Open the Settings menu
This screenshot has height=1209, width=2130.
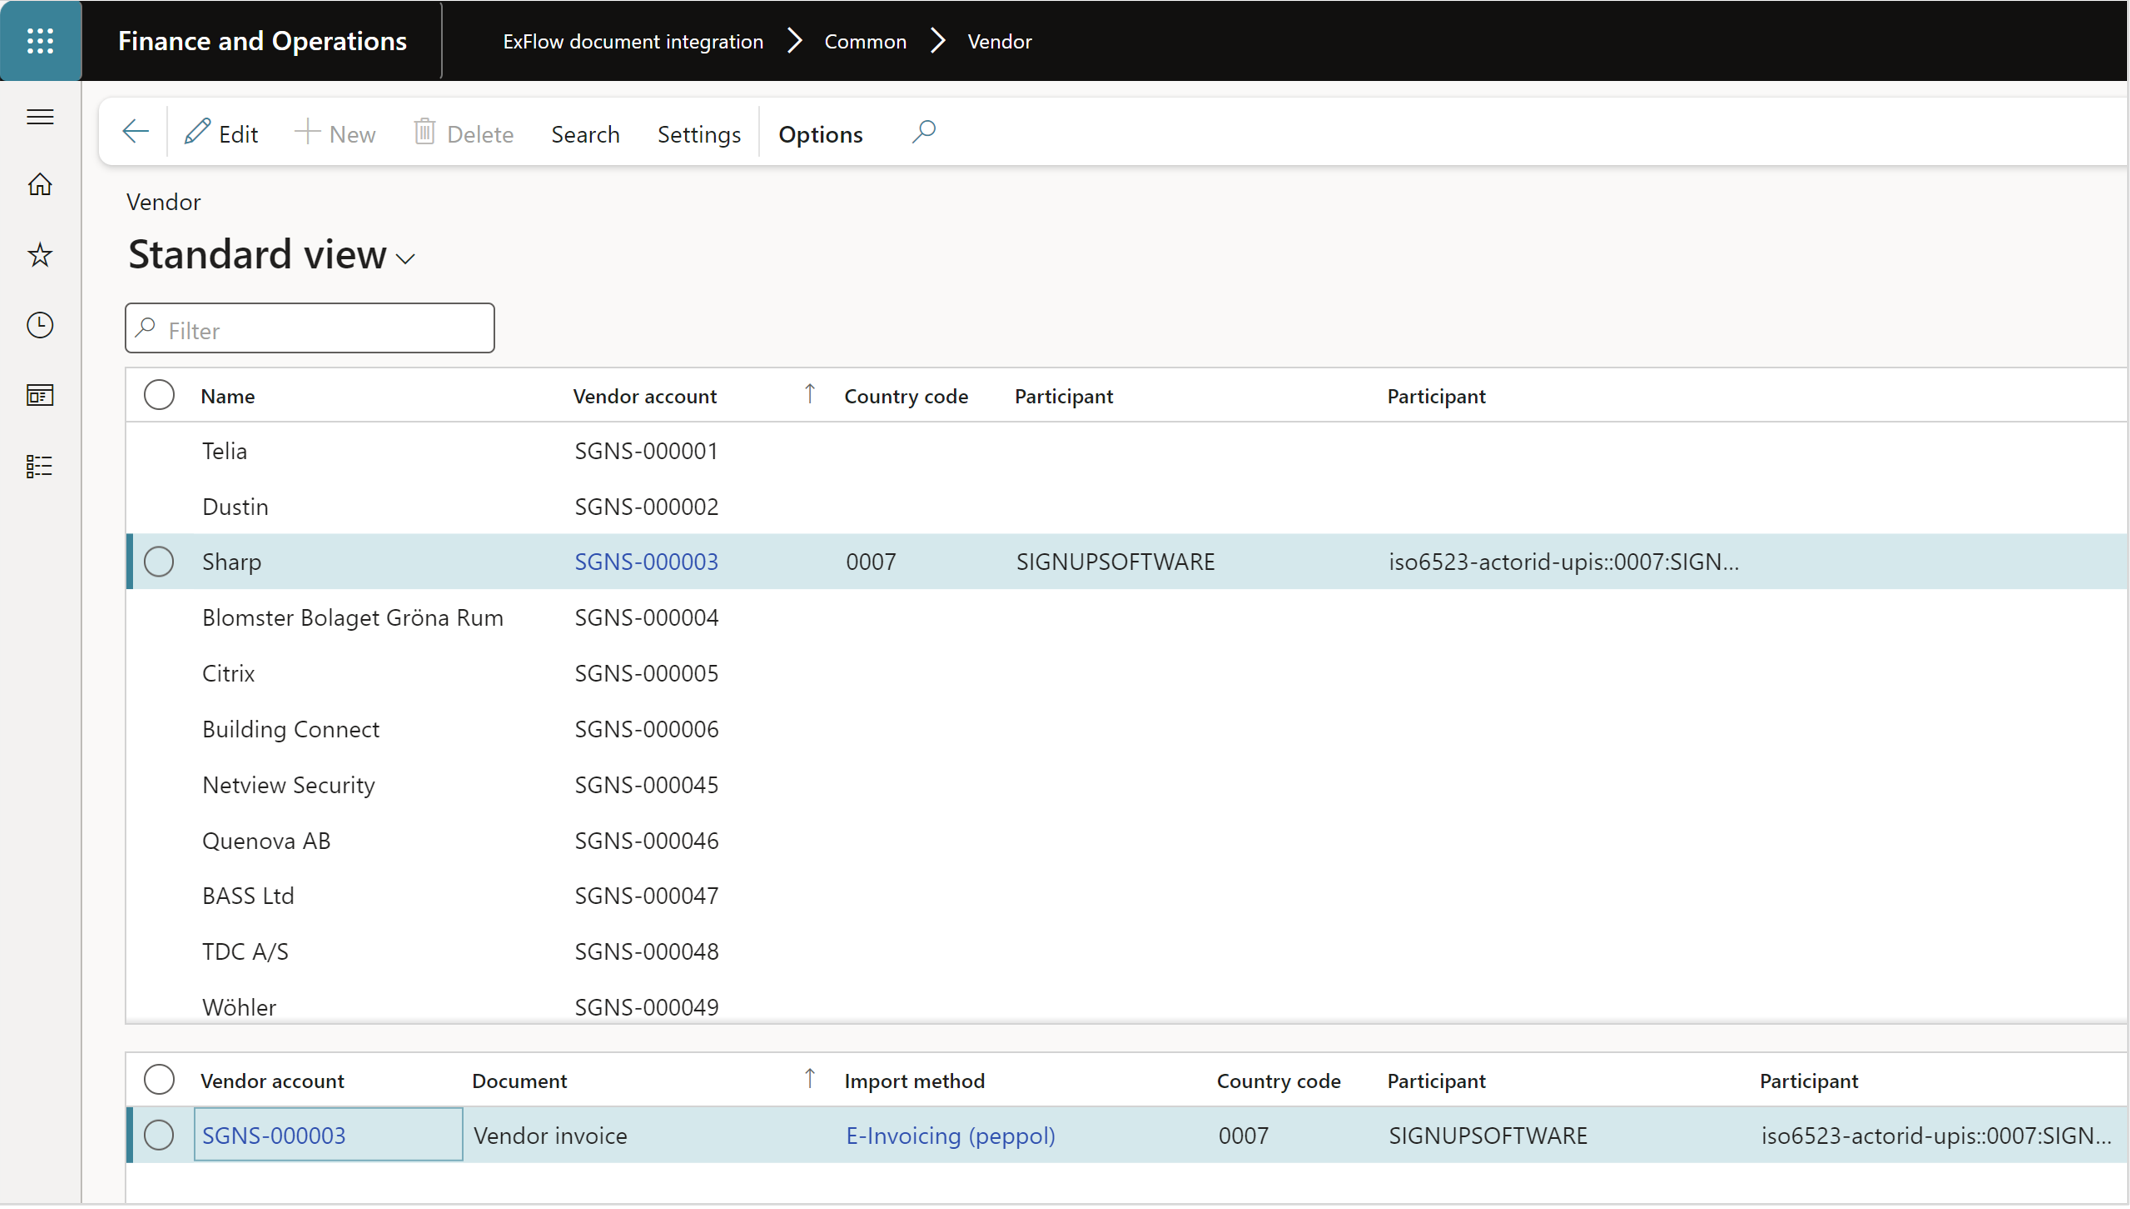pos(699,133)
